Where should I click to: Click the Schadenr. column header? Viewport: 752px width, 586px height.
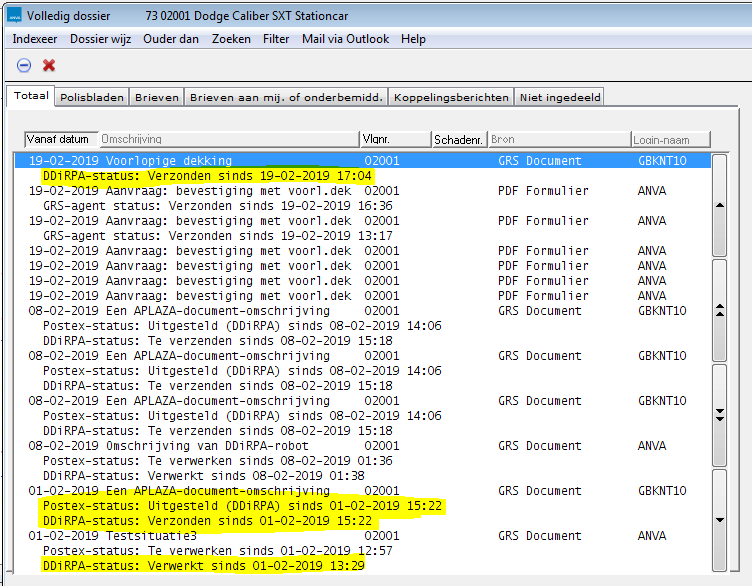pyautogui.click(x=459, y=139)
